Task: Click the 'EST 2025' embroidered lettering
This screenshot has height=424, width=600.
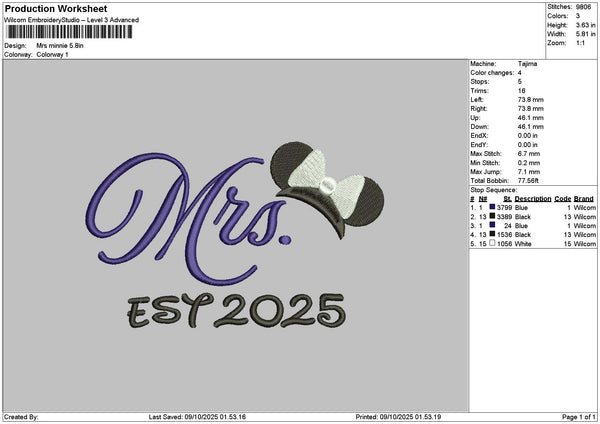Action: tap(236, 311)
